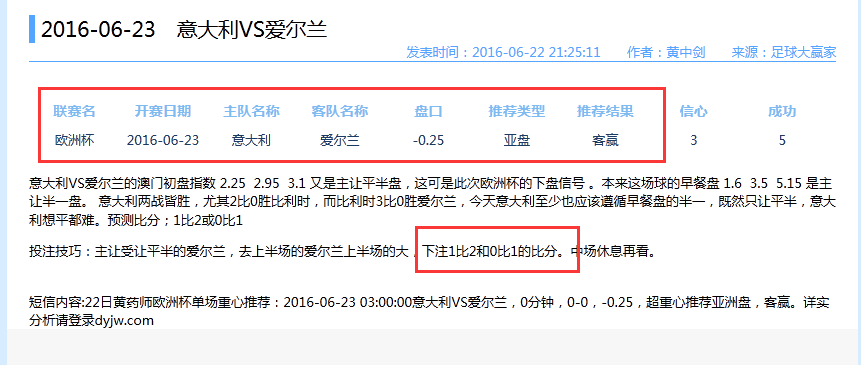Click the 欧洲杯 league cell
Viewport: 861px width, 365px height.
pos(75,141)
